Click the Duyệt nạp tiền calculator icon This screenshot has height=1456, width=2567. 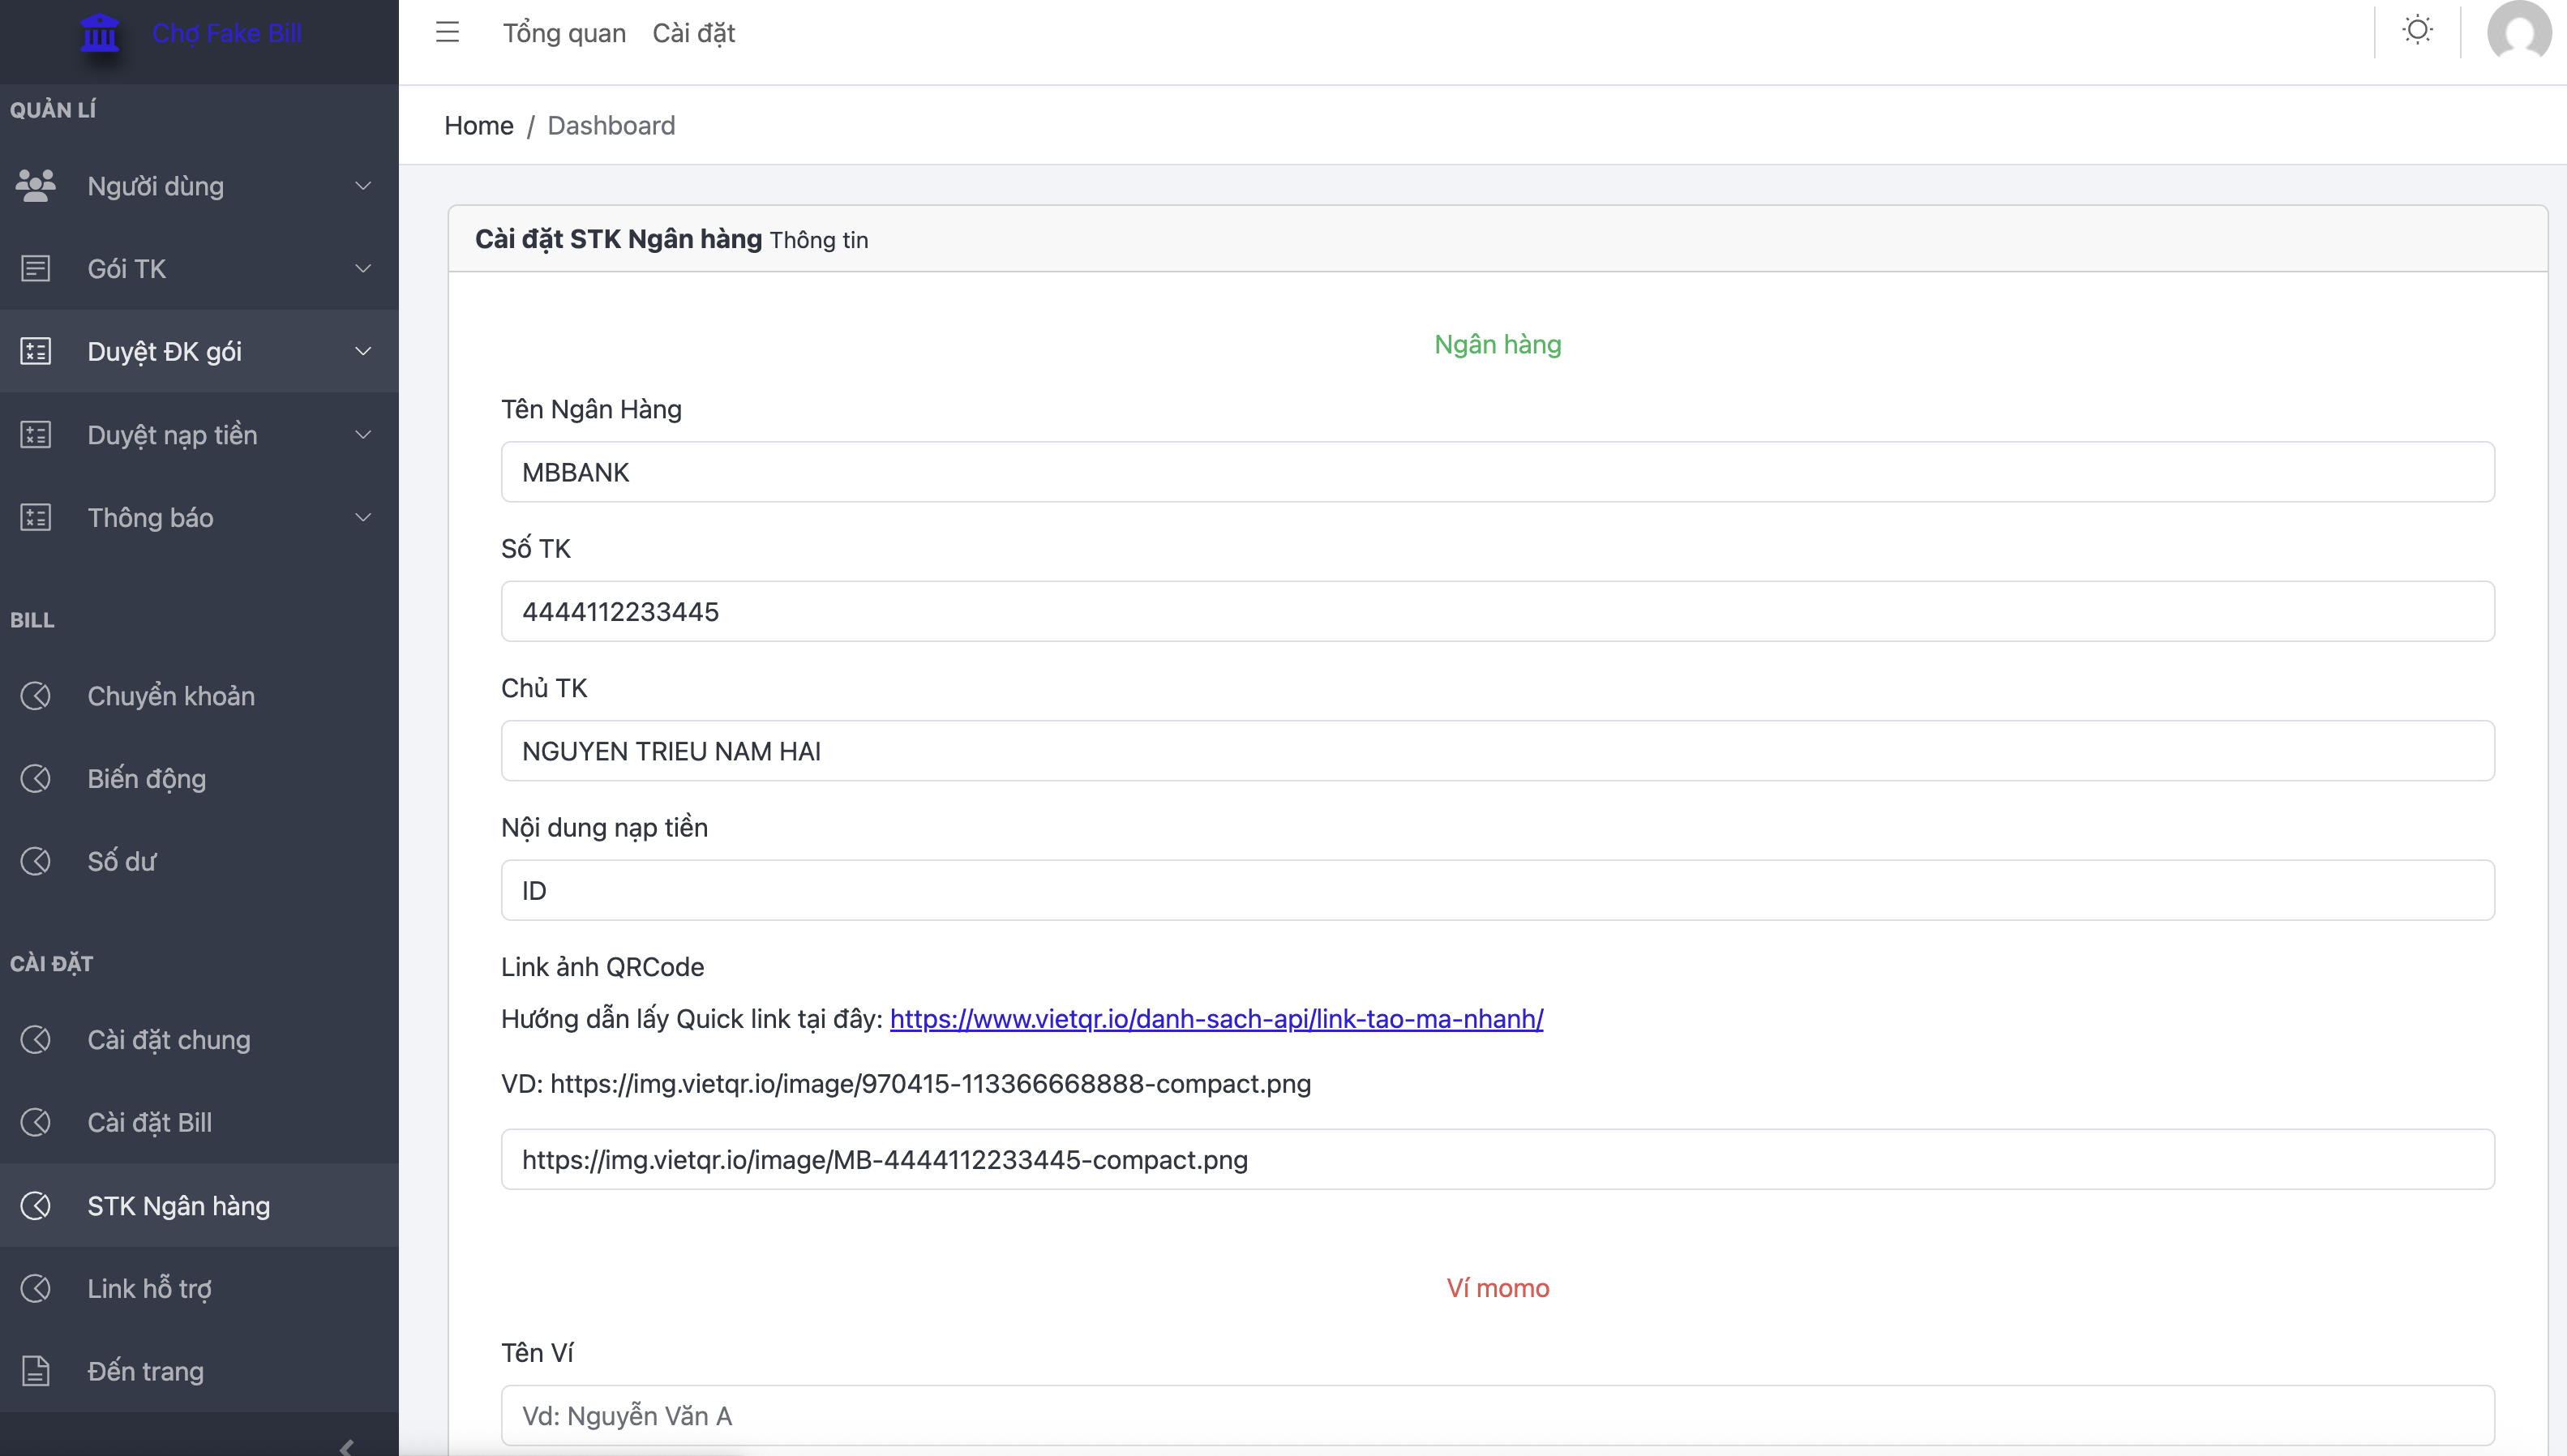tap(36, 435)
